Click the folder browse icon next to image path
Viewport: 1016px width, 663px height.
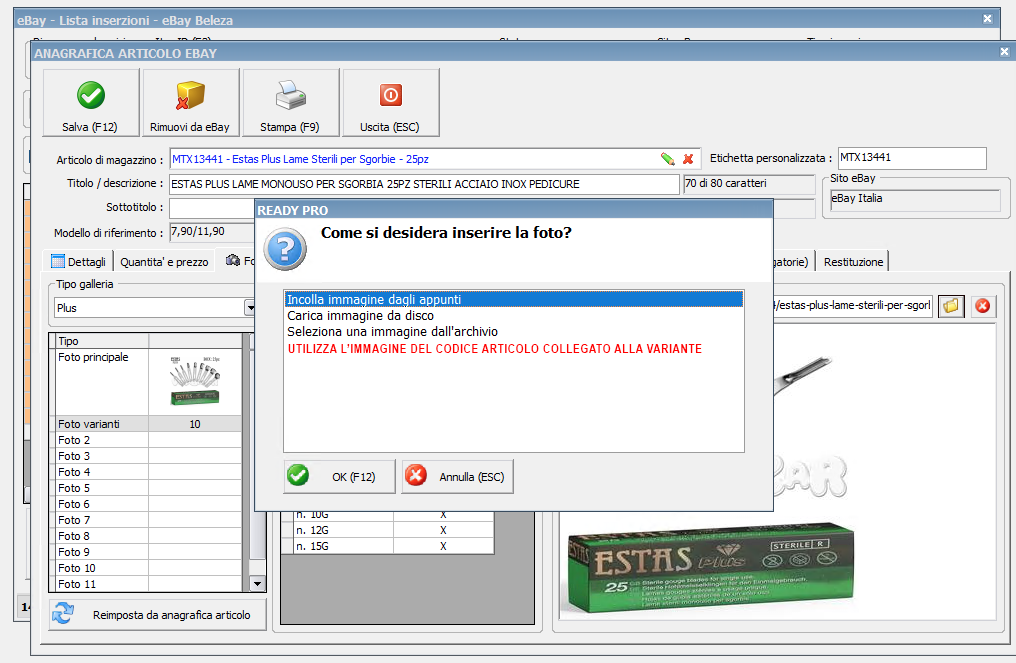[x=951, y=305]
